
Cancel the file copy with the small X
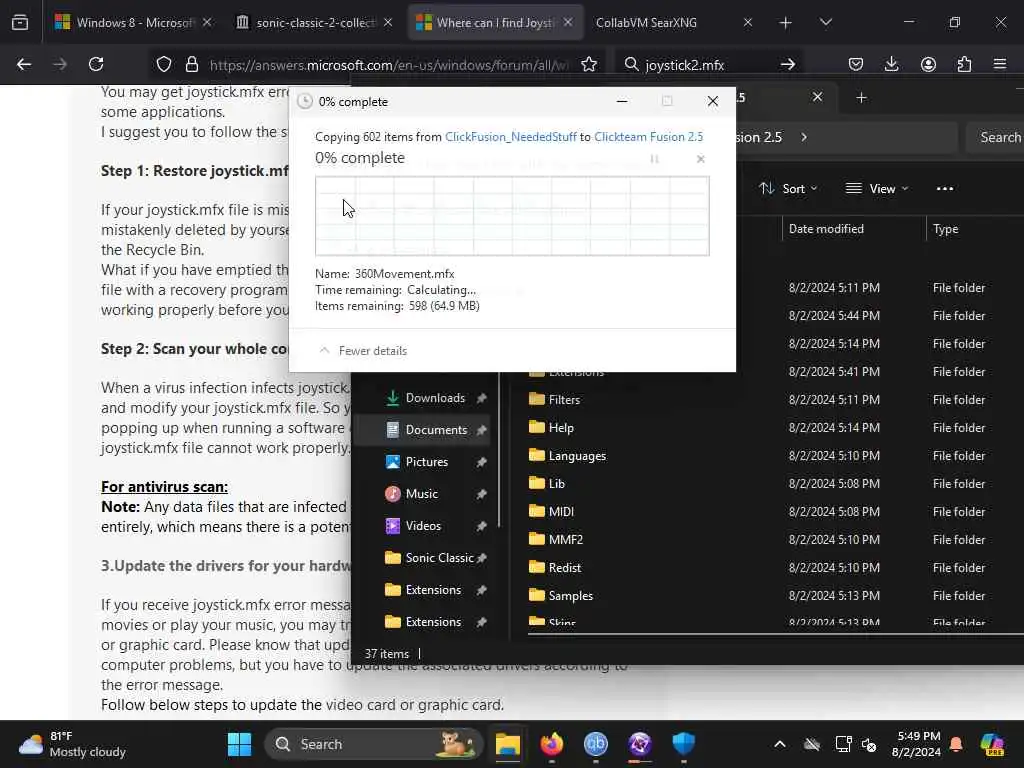coord(701,159)
